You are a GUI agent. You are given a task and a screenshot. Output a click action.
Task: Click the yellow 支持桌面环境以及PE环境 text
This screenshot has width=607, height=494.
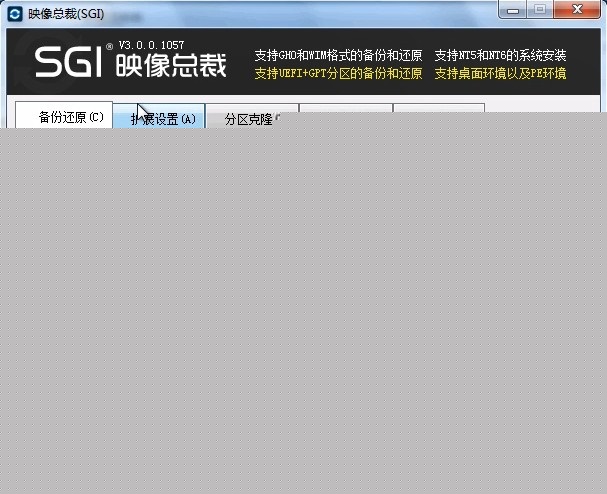tap(500, 73)
